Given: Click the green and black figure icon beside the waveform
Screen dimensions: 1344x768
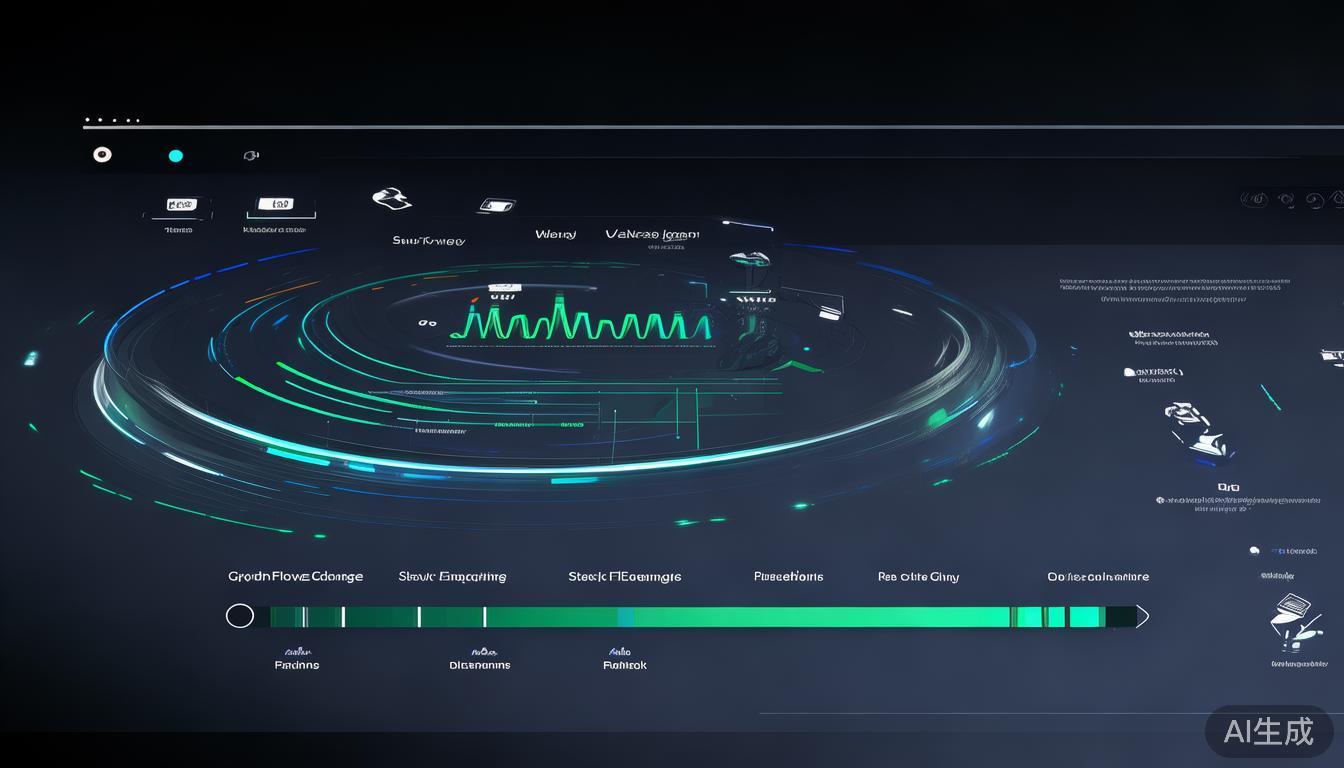Looking at the screenshot, I should [752, 310].
